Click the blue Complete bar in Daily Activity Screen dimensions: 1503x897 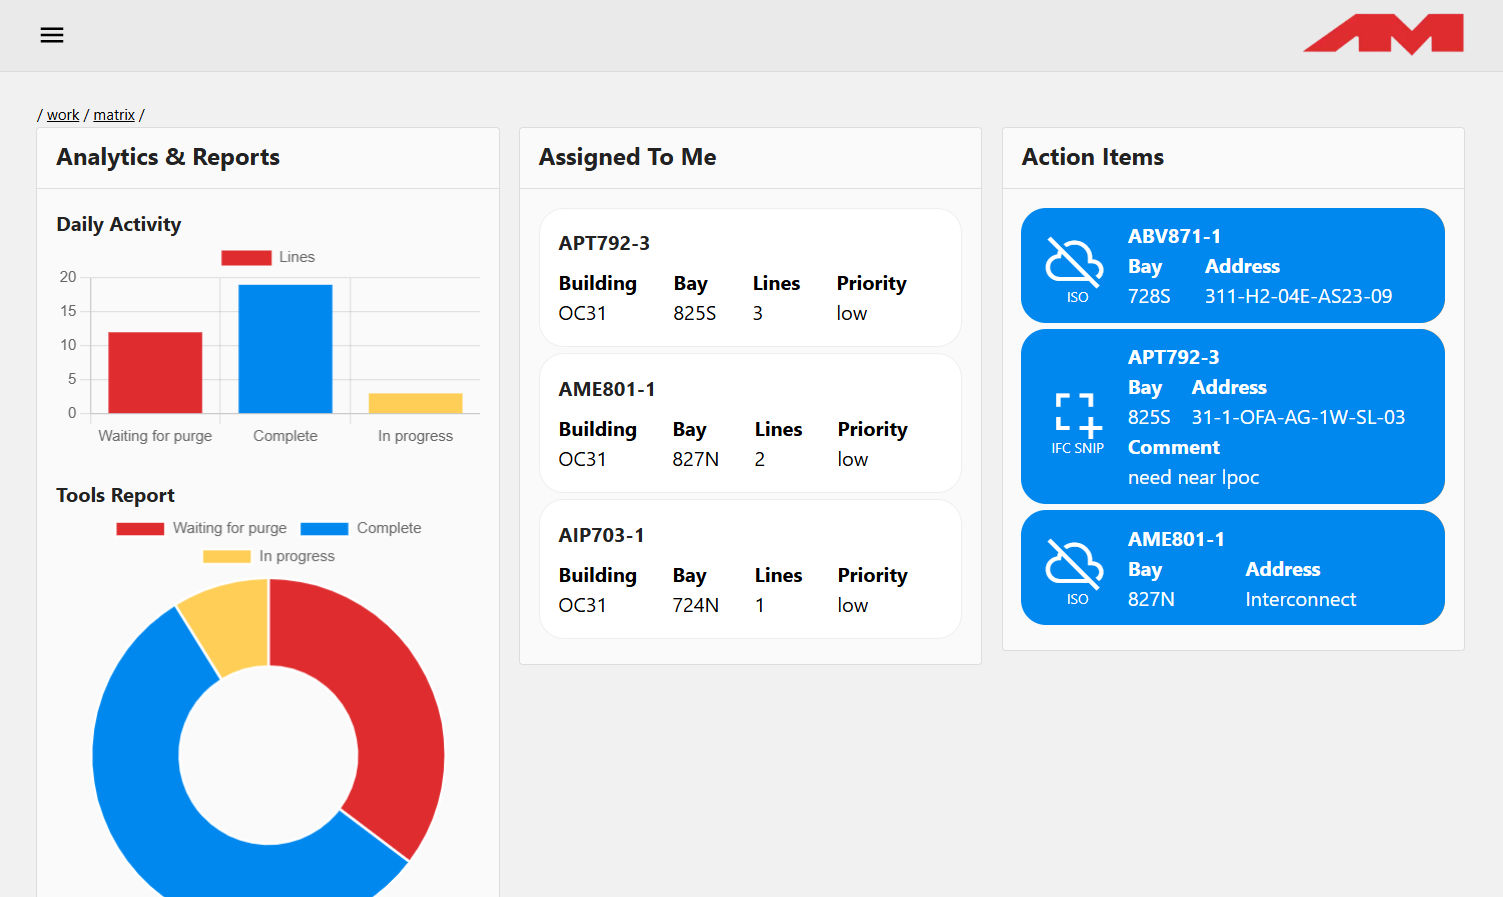point(285,349)
